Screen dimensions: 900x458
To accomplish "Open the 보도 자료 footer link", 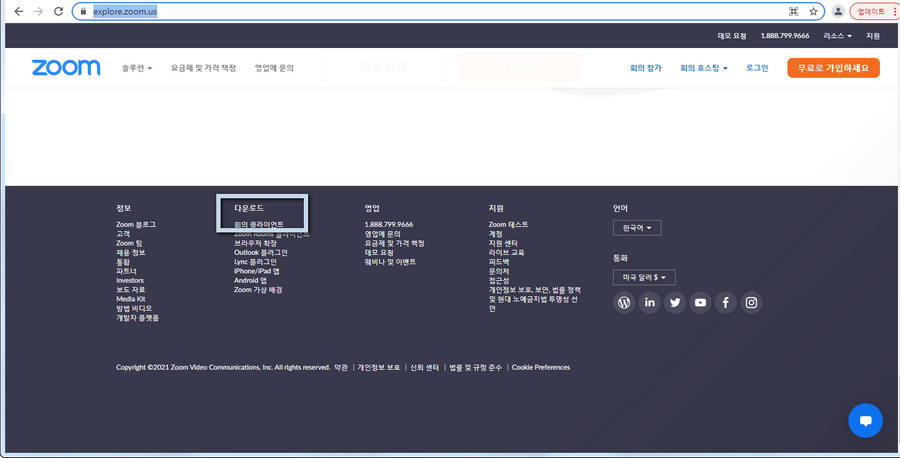I will point(130,290).
